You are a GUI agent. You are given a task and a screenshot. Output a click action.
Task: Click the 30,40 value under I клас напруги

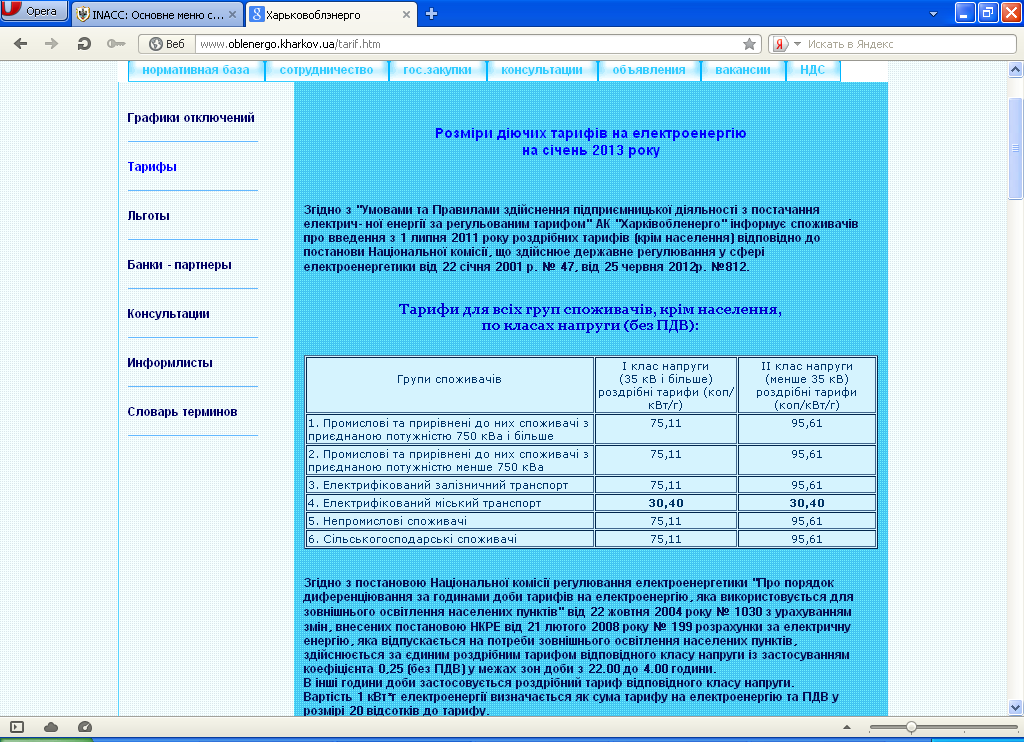[x=665, y=503]
